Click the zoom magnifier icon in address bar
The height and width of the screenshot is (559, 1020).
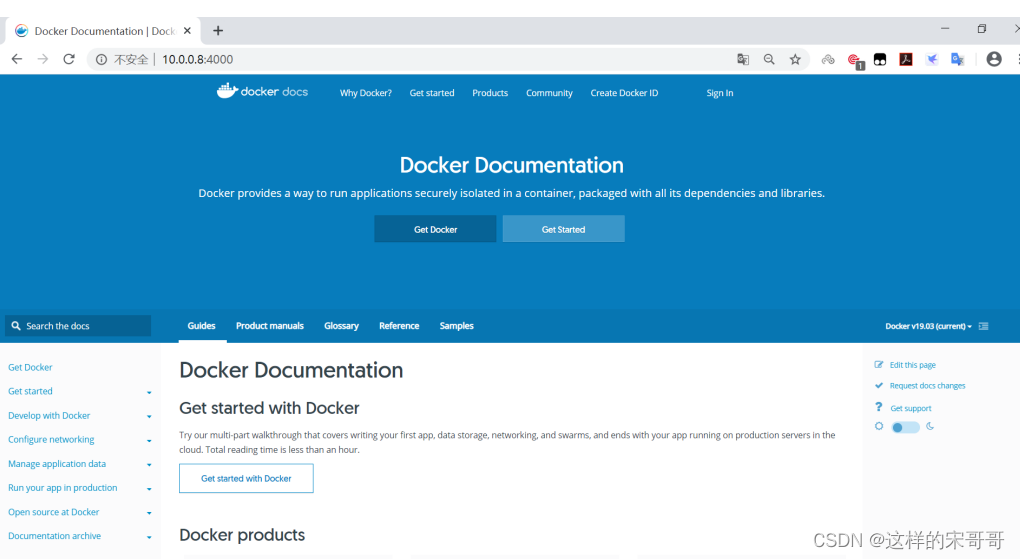[x=769, y=59]
